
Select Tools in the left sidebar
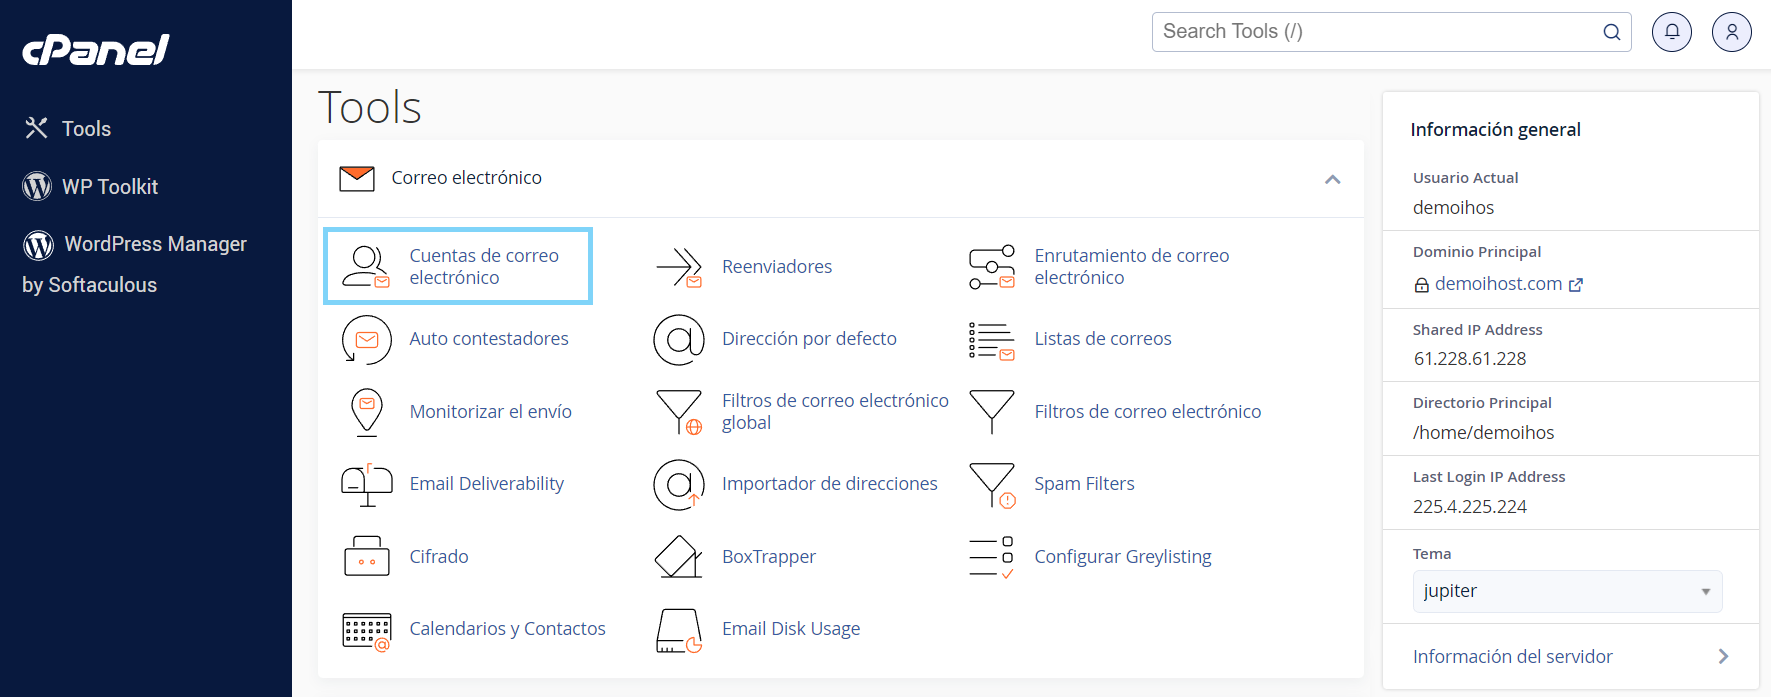pos(86,129)
